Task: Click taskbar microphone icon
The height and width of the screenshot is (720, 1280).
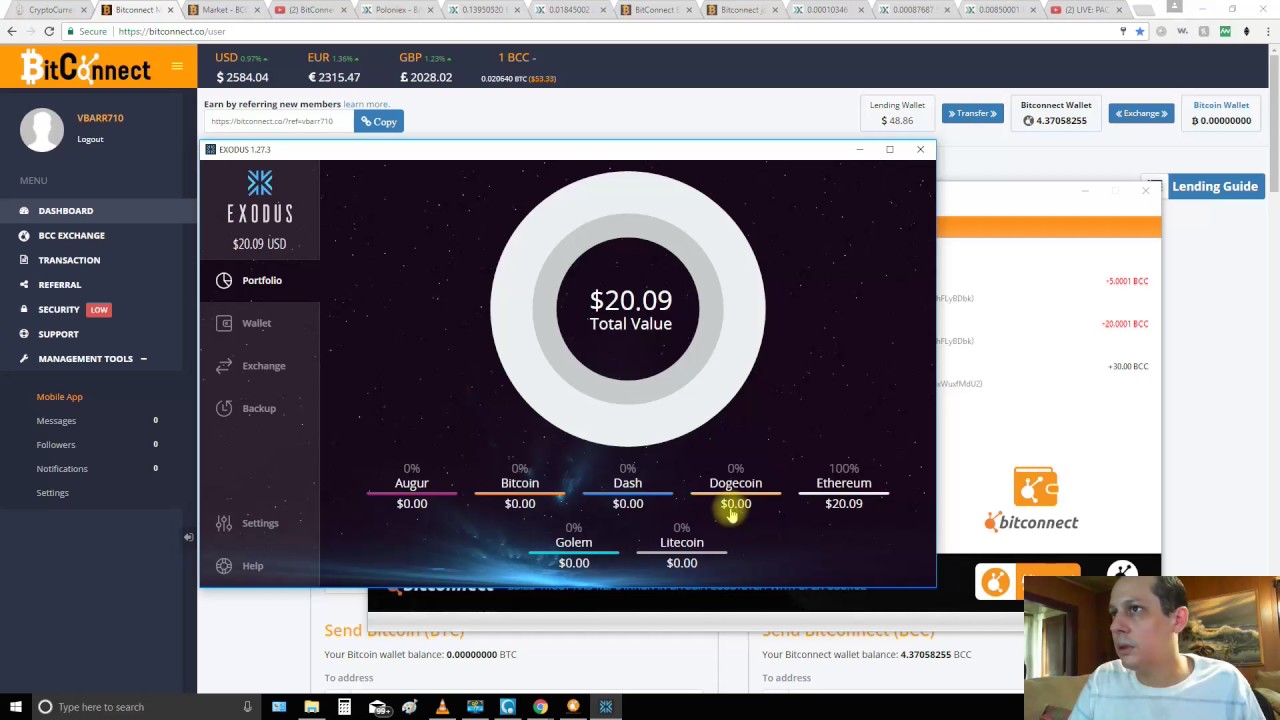Action: pos(247,707)
